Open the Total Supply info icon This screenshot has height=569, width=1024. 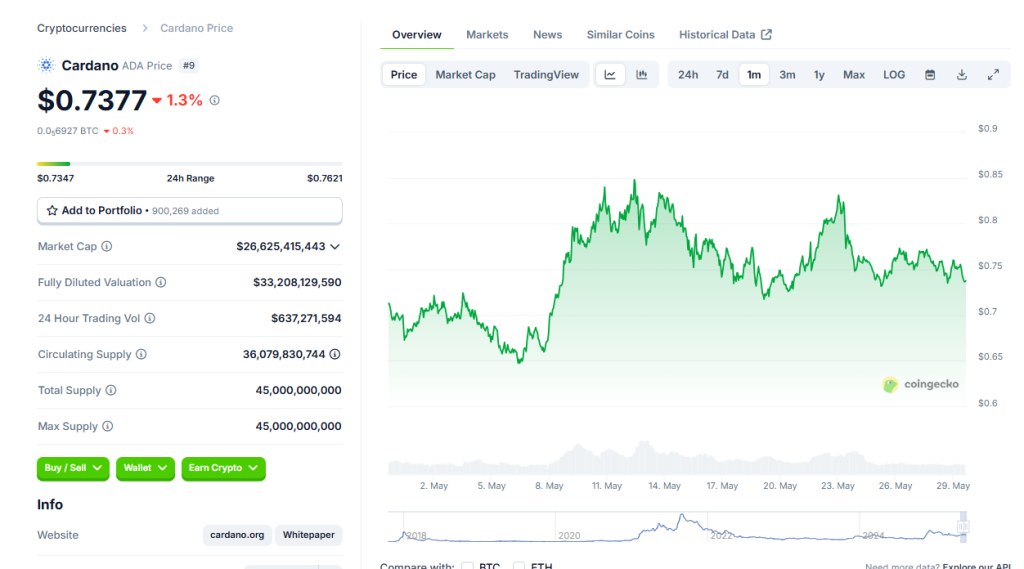click(111, 390)
